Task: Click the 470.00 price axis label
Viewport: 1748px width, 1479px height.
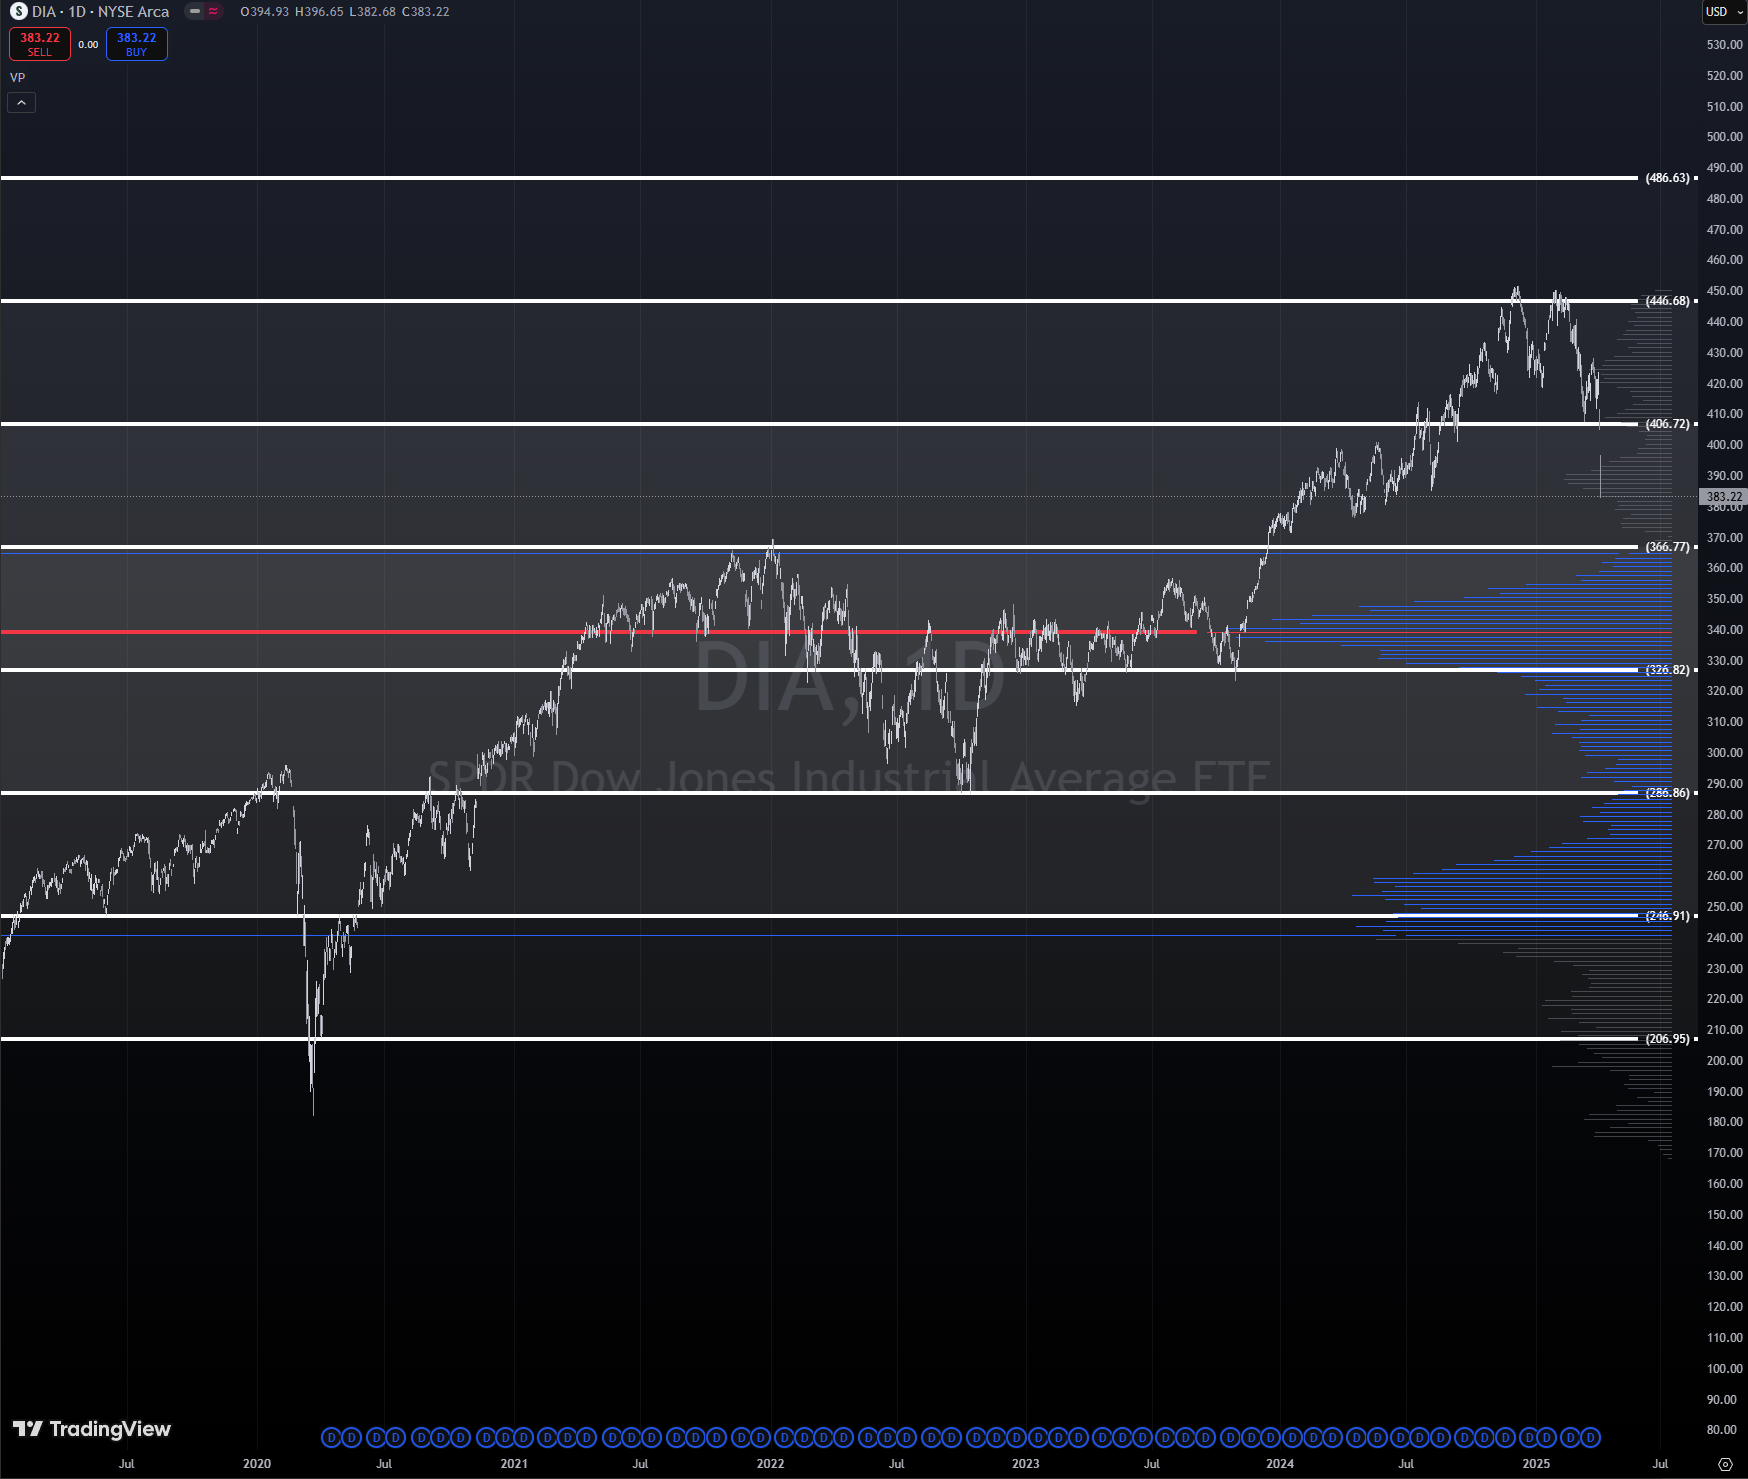Action: tap(1724, 230)
